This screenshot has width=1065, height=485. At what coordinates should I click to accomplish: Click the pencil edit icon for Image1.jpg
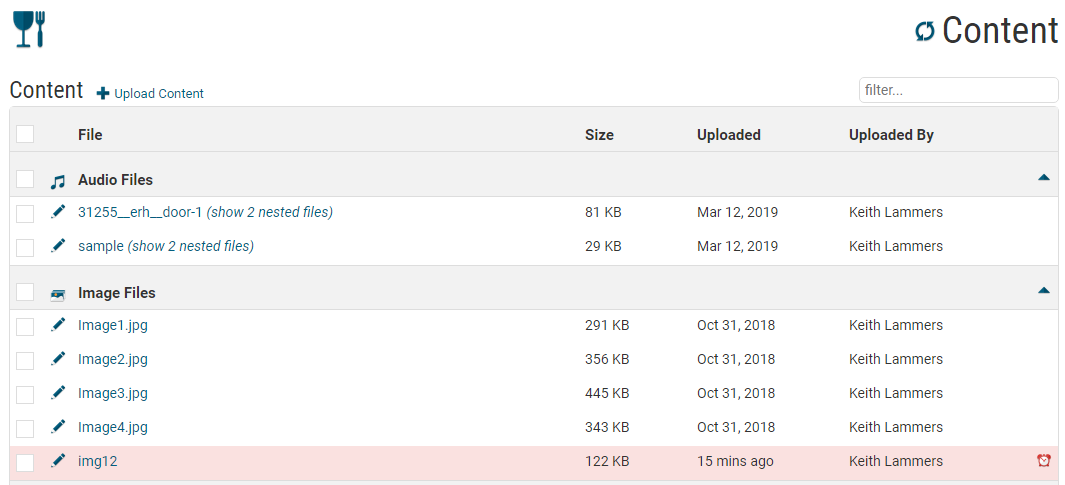(58, 325)
